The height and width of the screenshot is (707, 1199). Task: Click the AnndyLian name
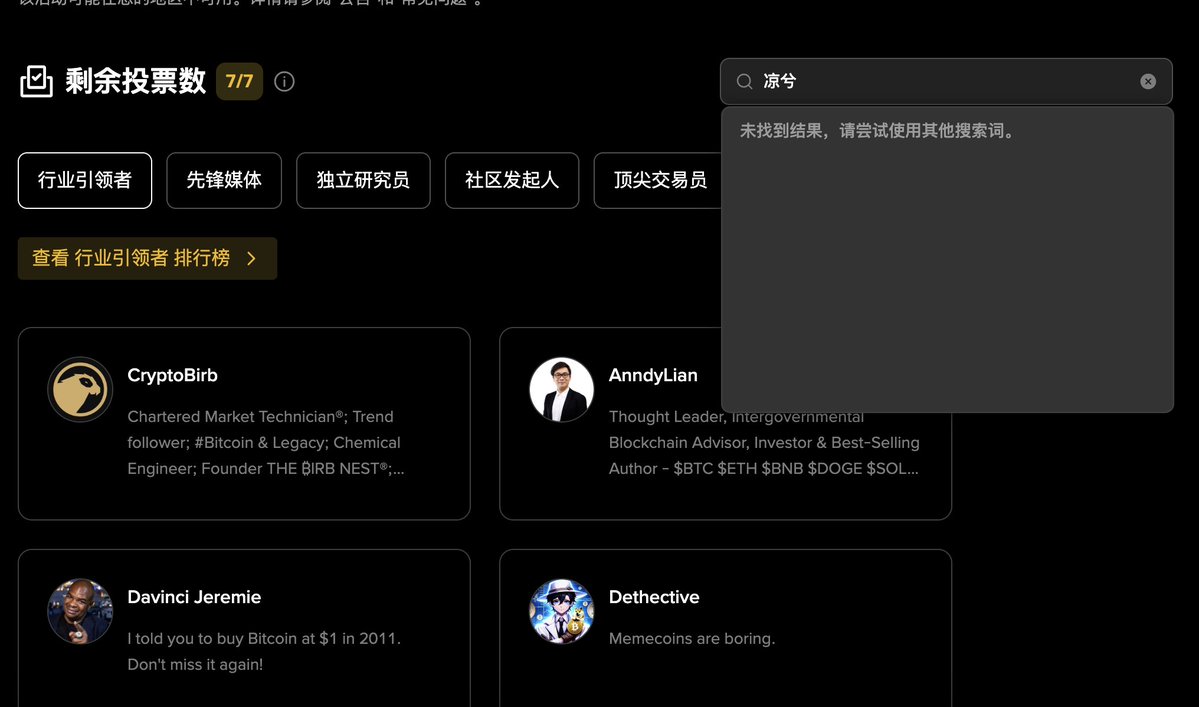pos(653,375)
